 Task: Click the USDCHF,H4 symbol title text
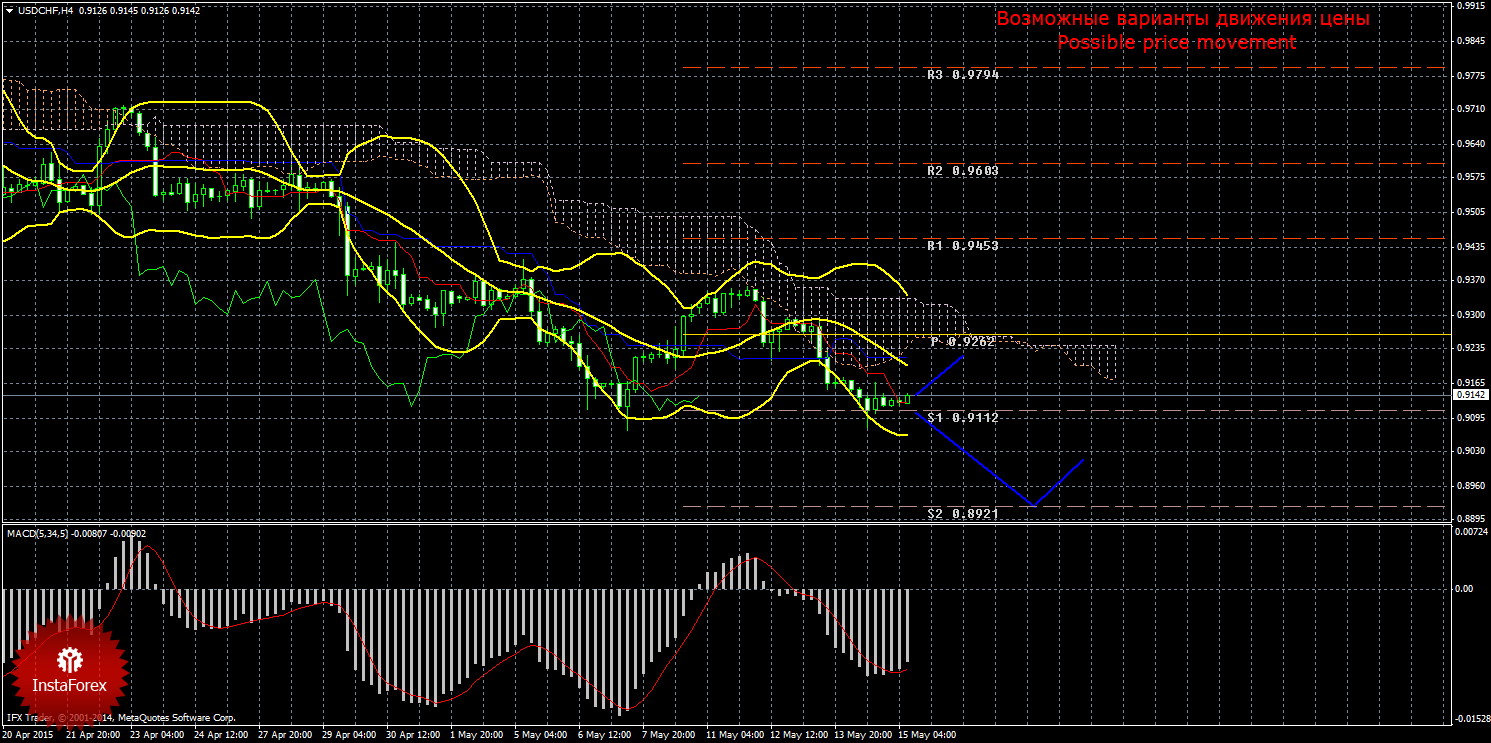[x=41, y=10]
